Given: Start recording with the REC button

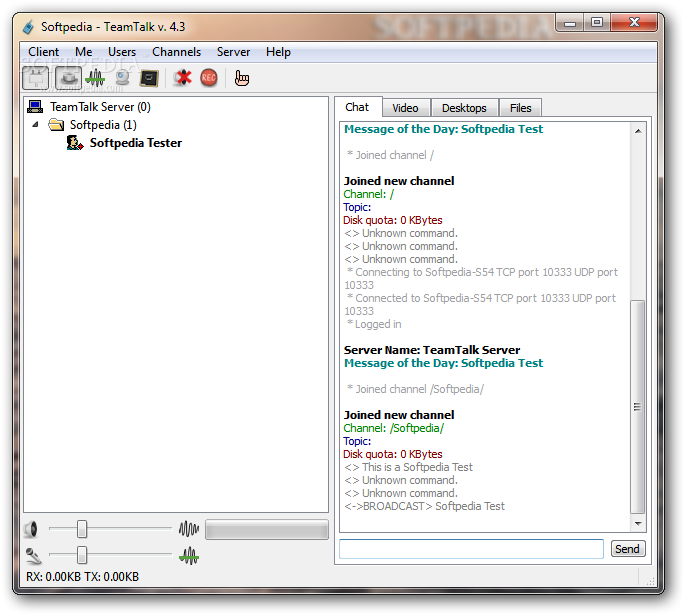Looking at the screenshot, I should [x=209, y=79].
